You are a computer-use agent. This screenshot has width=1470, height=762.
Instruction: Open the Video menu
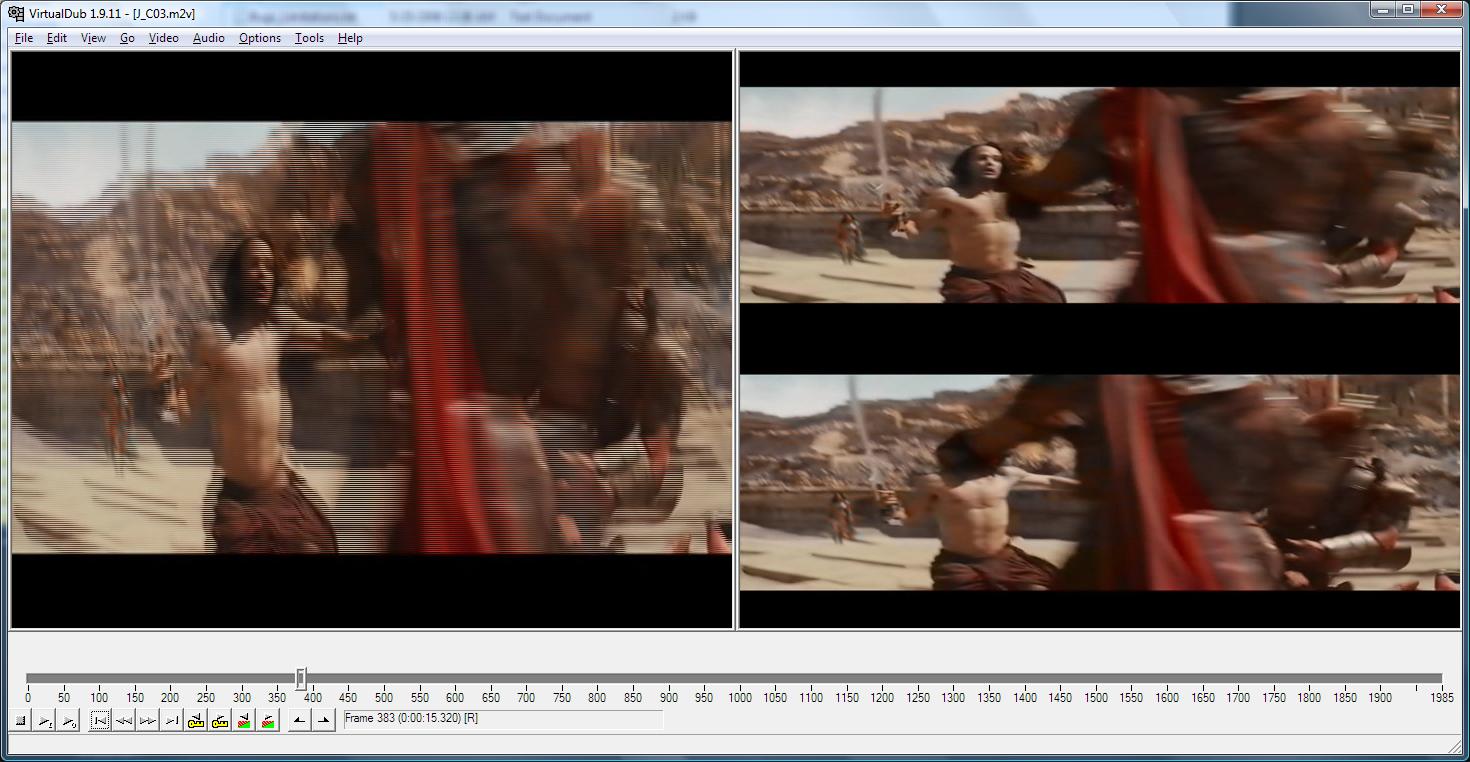point(163,38)
